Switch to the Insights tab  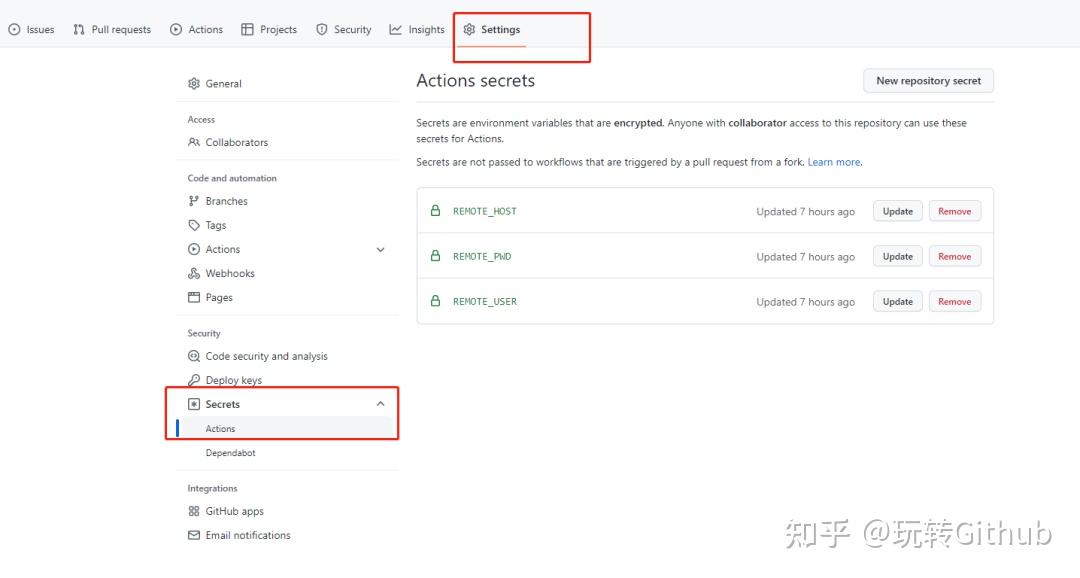pos(417,29)
